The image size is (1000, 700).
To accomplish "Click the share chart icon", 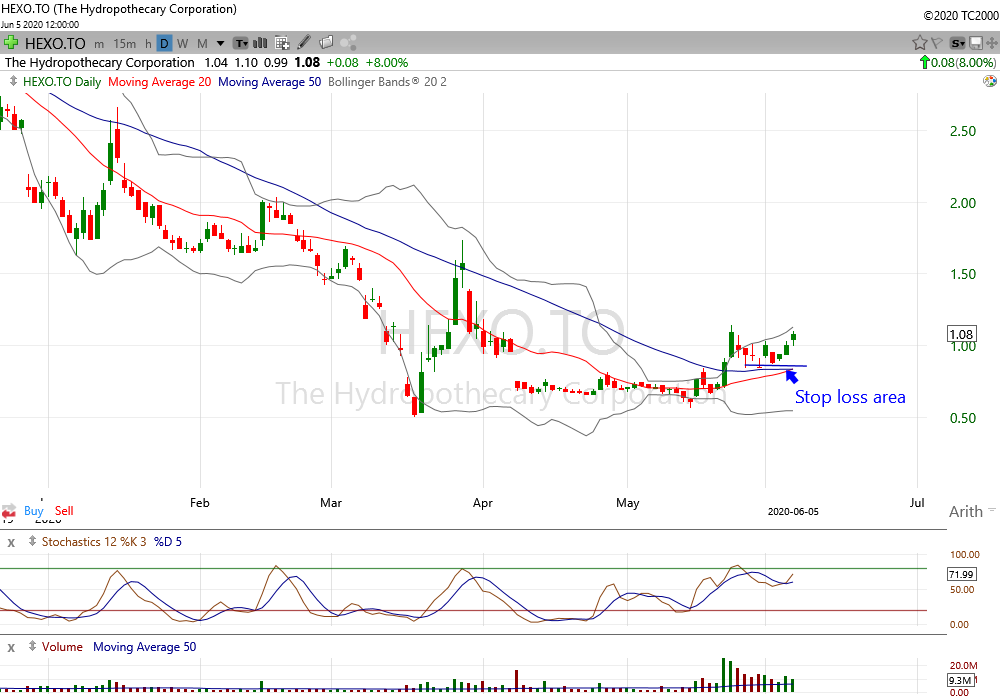I will (348, 43).
